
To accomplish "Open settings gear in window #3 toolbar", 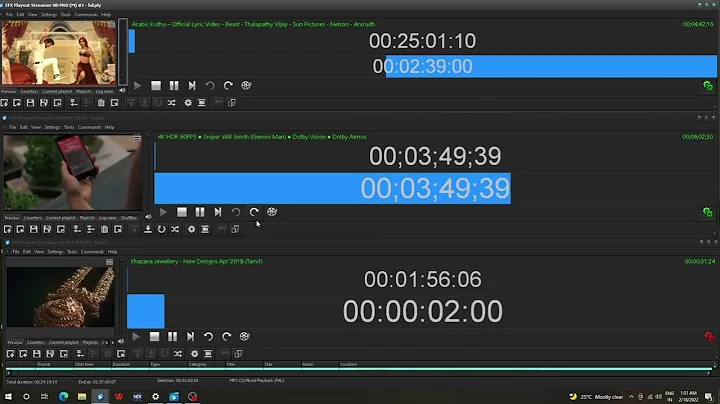I will coord(195,354).
